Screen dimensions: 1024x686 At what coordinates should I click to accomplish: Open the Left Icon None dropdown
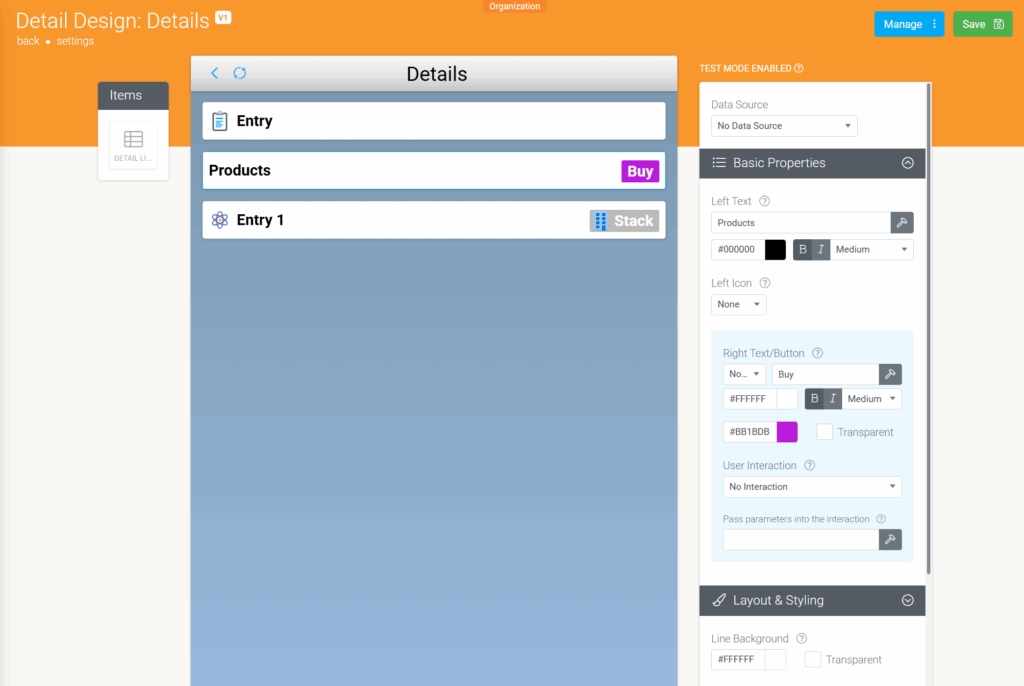click(739, 304)
